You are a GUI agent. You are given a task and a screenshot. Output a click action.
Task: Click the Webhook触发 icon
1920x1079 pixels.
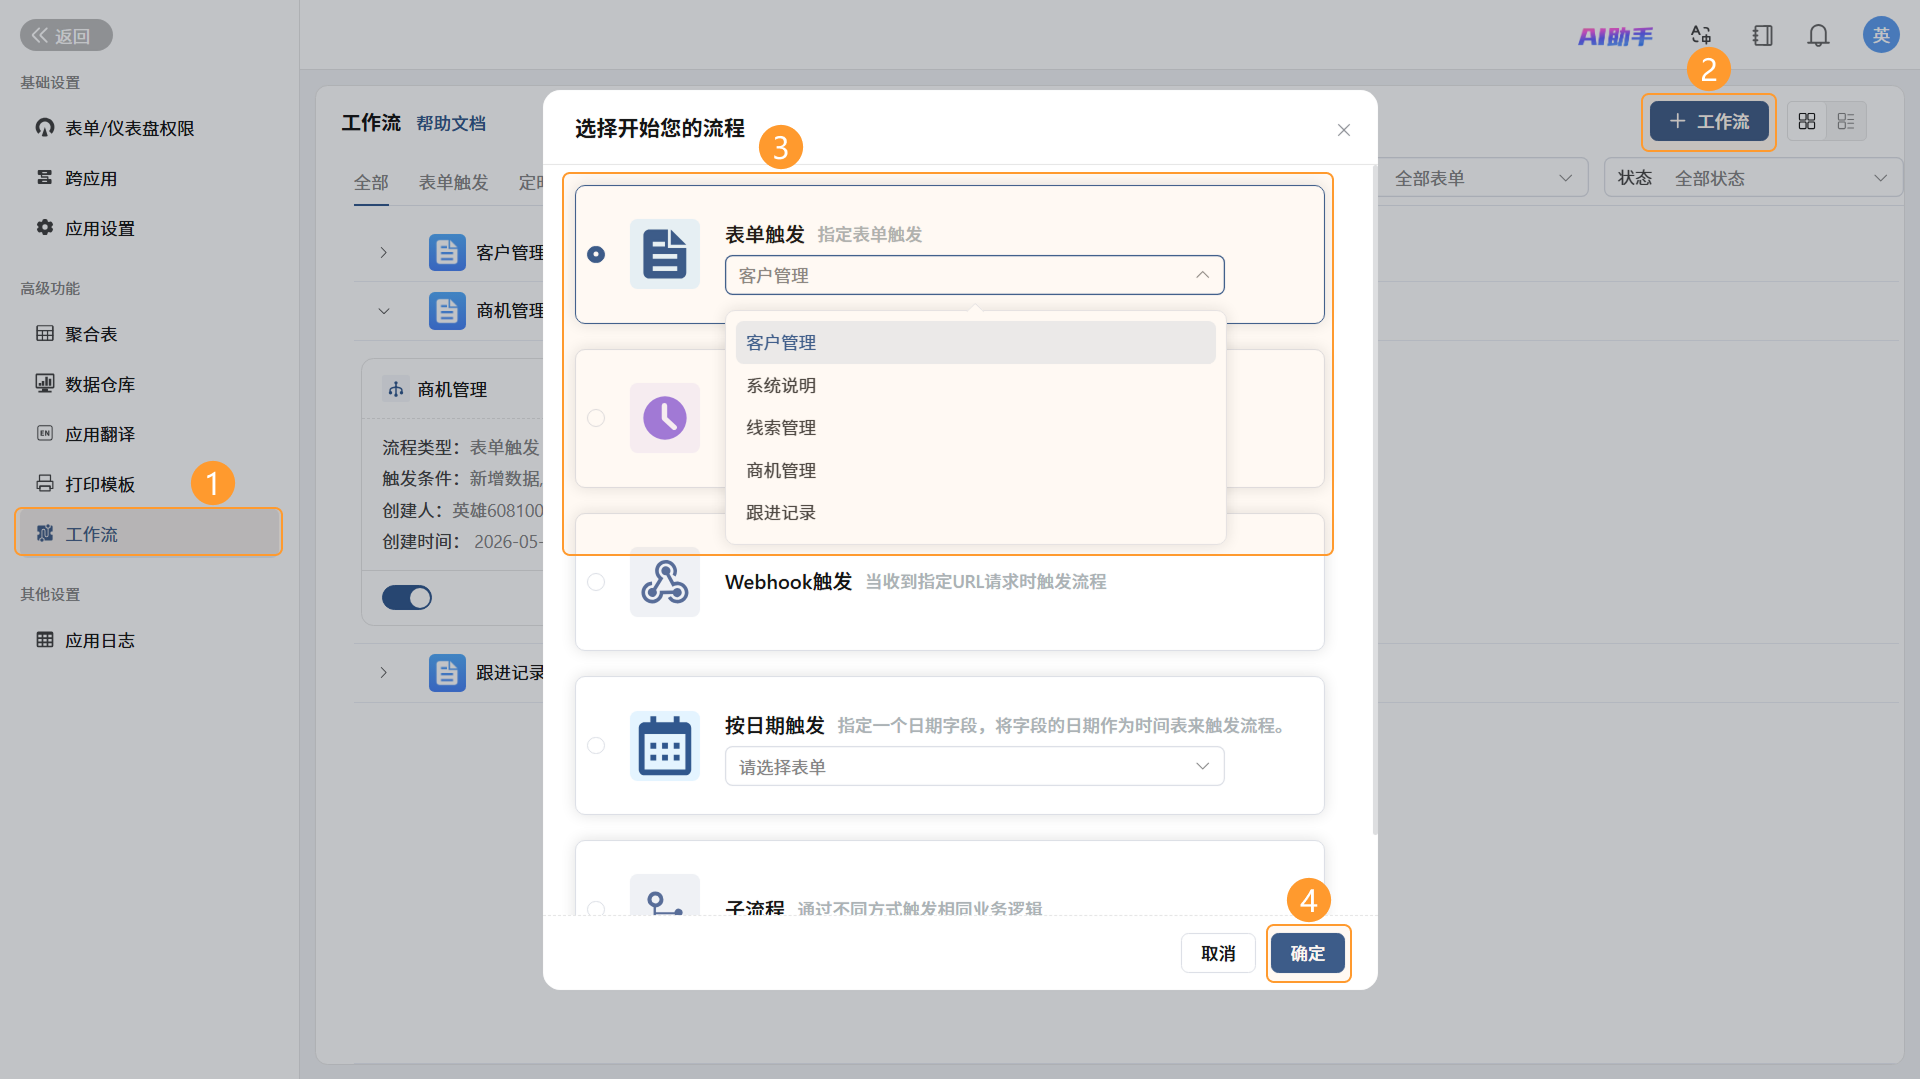pyautogui.click(x=665, y=582)
